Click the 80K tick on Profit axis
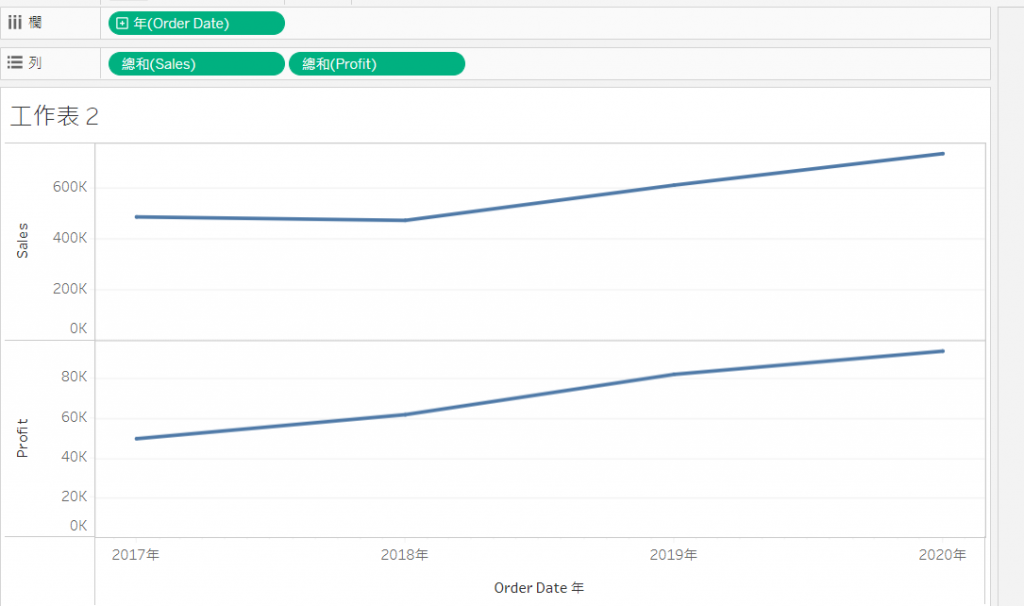Image resolution: width=1024 pixels, height=606 pixels. [74, 377]
